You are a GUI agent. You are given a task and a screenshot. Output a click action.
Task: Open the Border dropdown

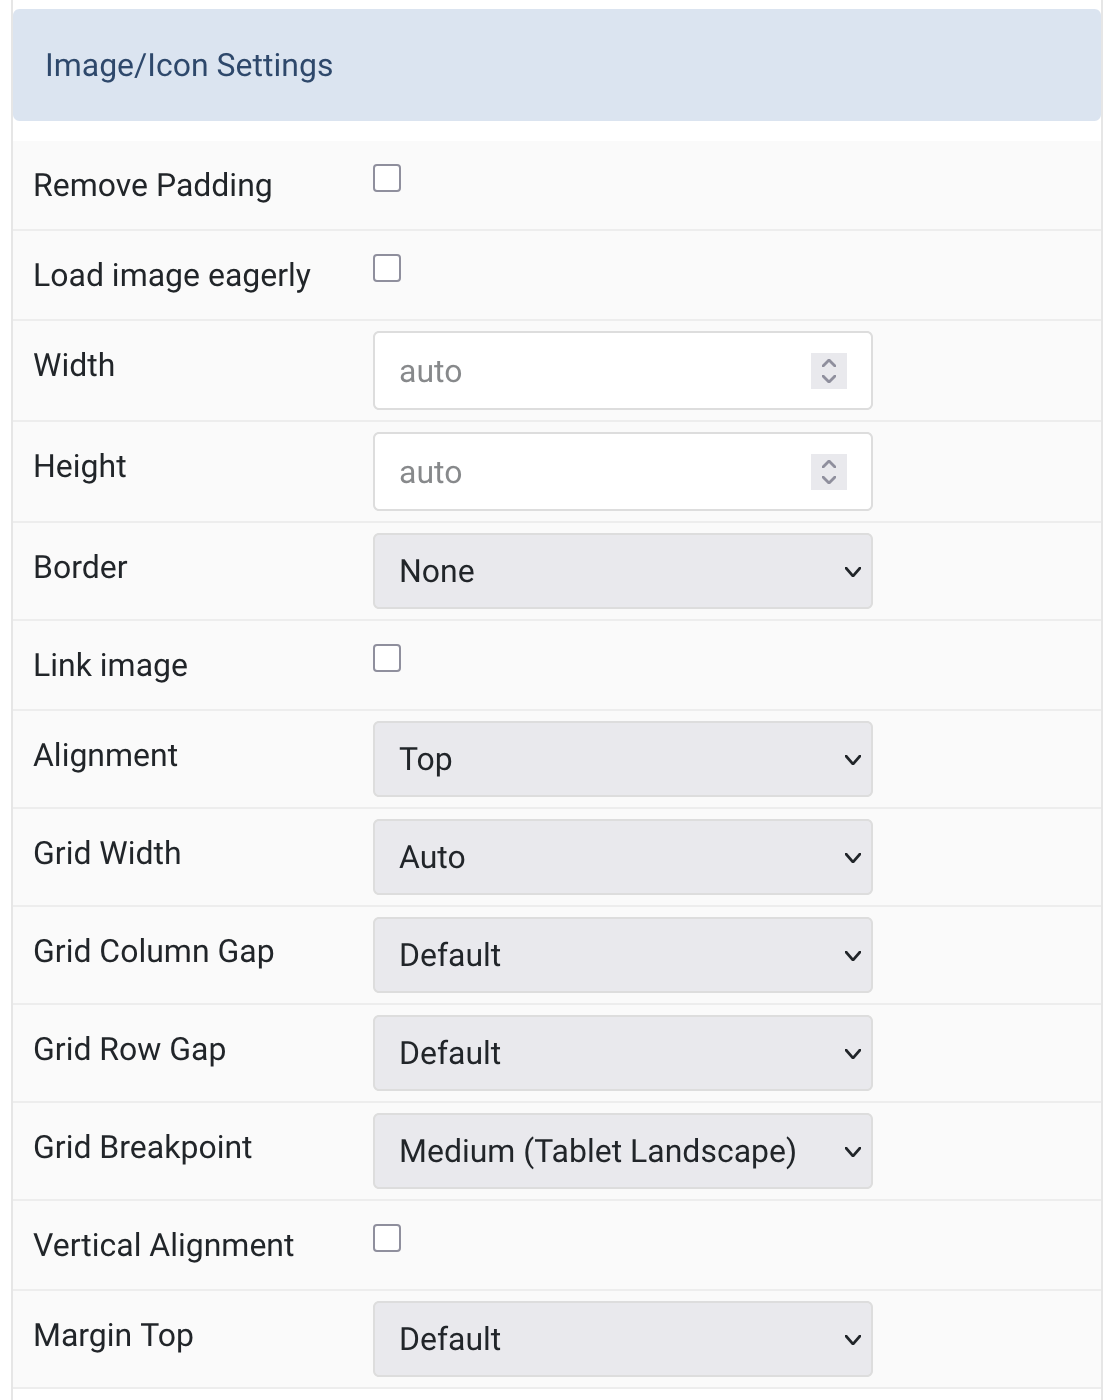(622, 571)
